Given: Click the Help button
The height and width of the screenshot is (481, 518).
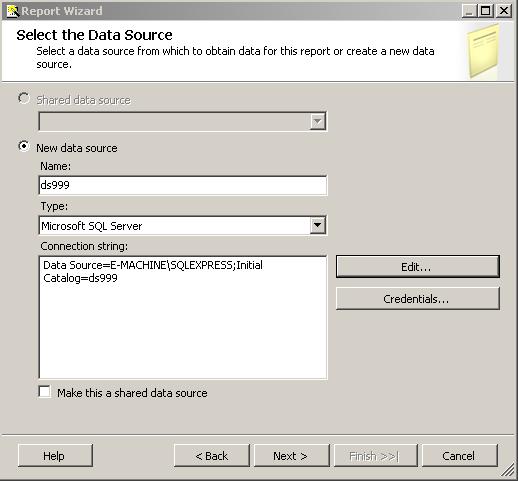Looking at the screenshot, I should (x=55, y=456).
